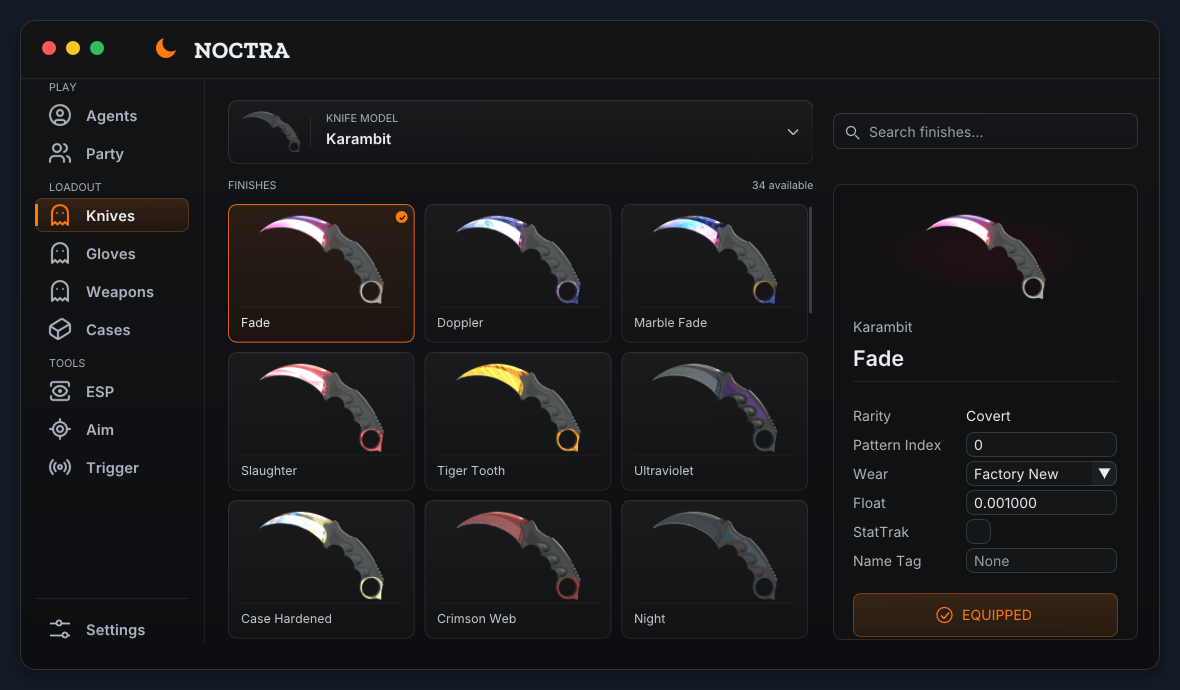Click the magnifier icon in search

point(852,132)
